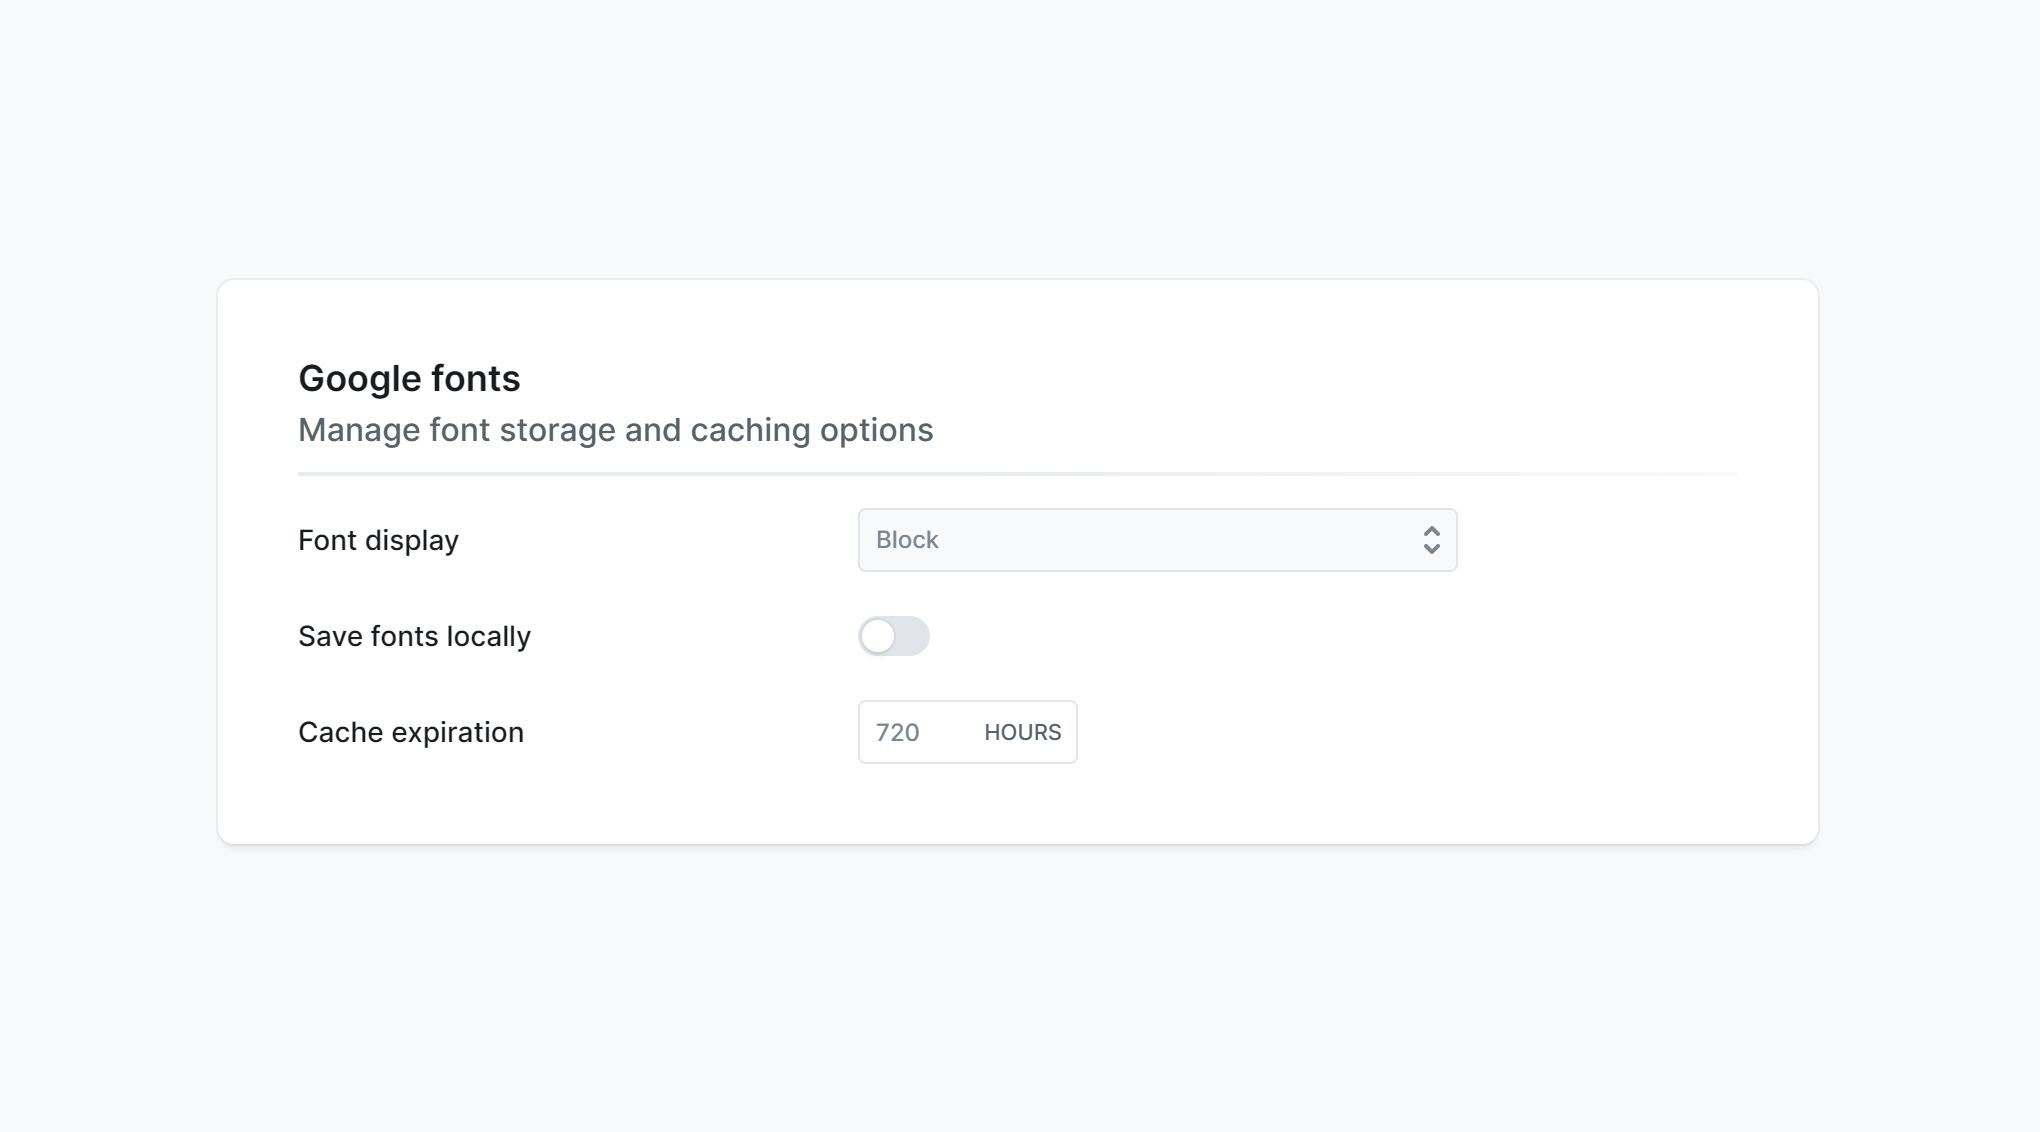Click the up-down chevron in the Block select
Image resolution: width=2040 pixels, height=1132 pixels.
tap(1431, 540)
